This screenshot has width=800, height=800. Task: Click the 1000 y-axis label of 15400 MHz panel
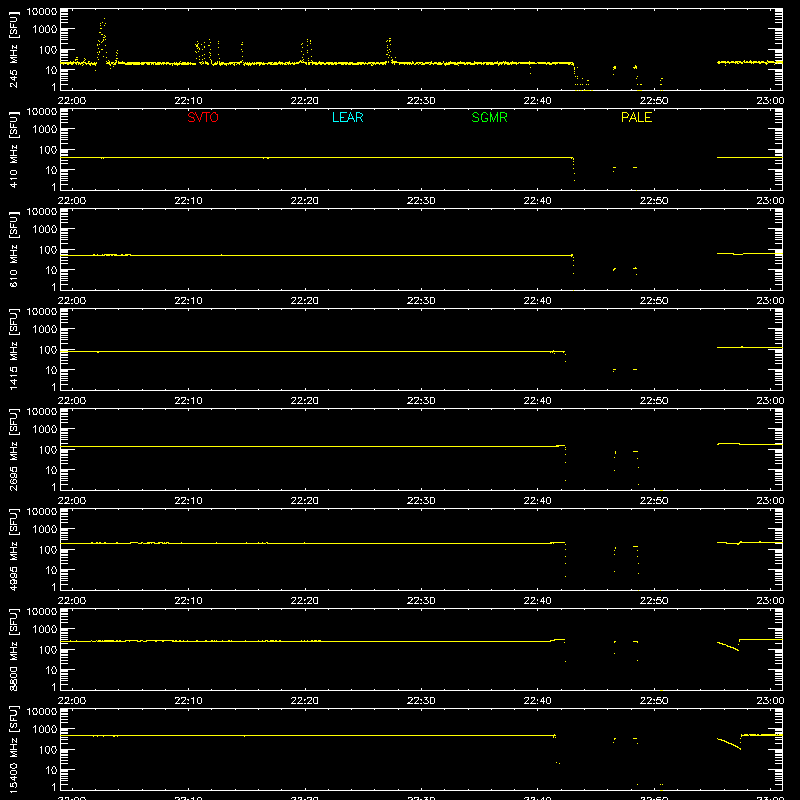coord(45,730)
